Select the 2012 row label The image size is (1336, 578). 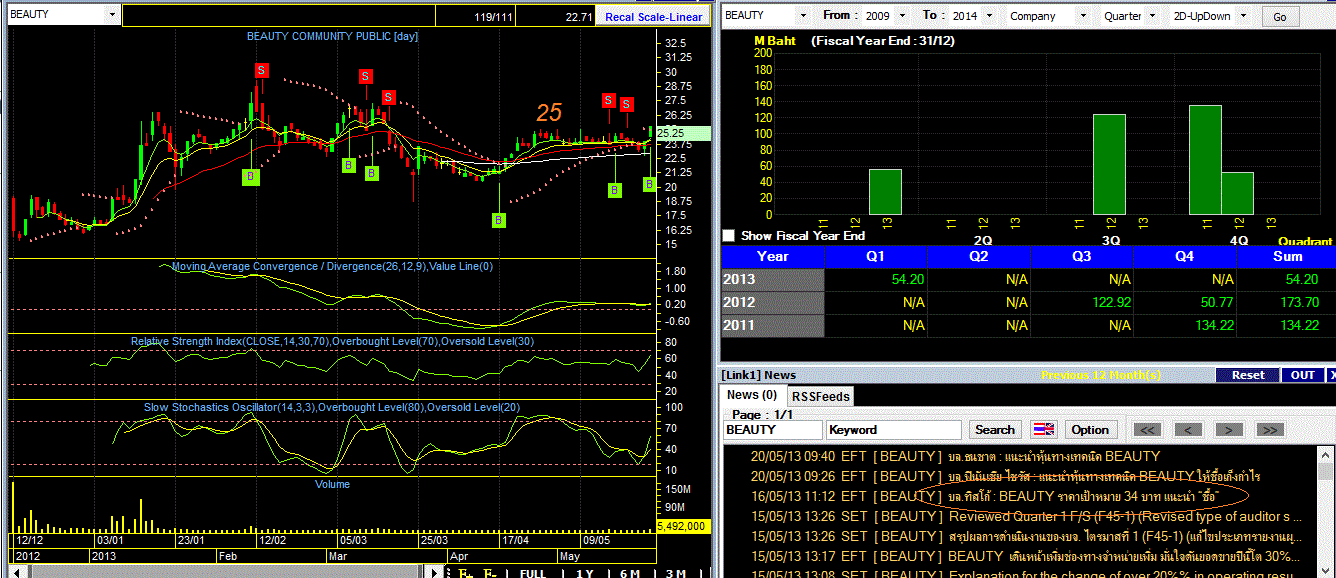(772, 302)
